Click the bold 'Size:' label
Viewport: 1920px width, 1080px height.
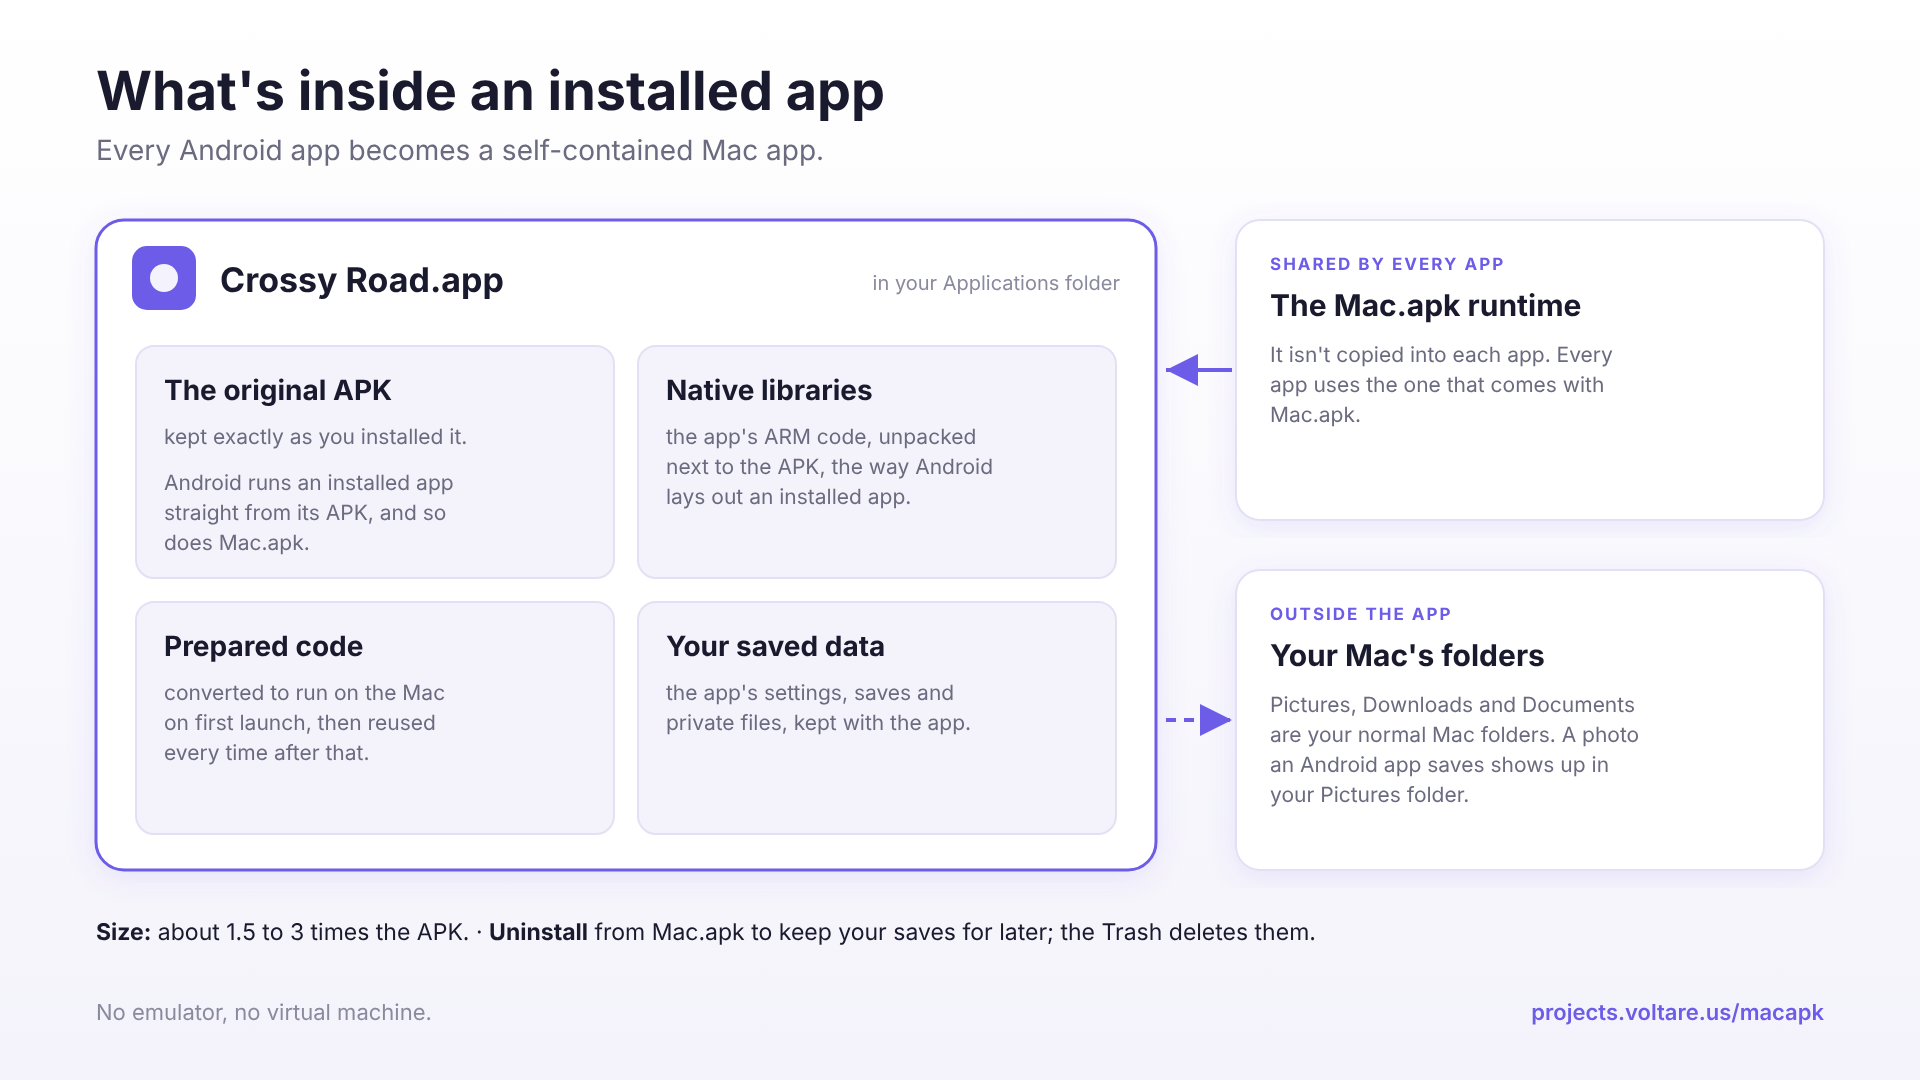pos(123,932)
